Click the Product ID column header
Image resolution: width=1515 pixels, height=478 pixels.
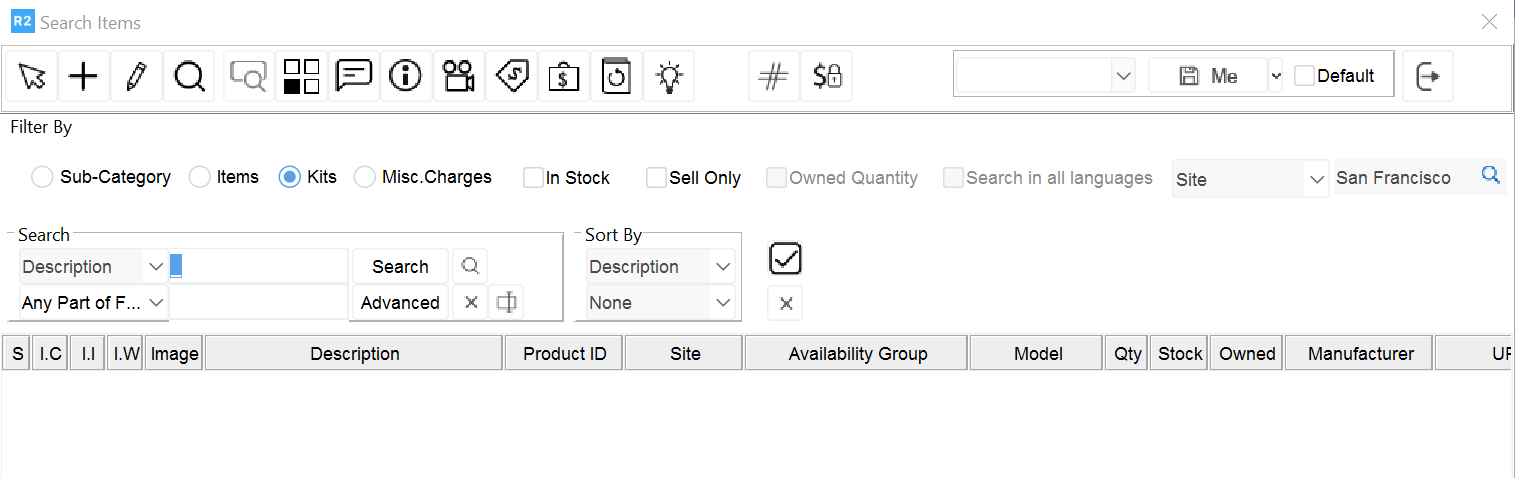point(565,354)
